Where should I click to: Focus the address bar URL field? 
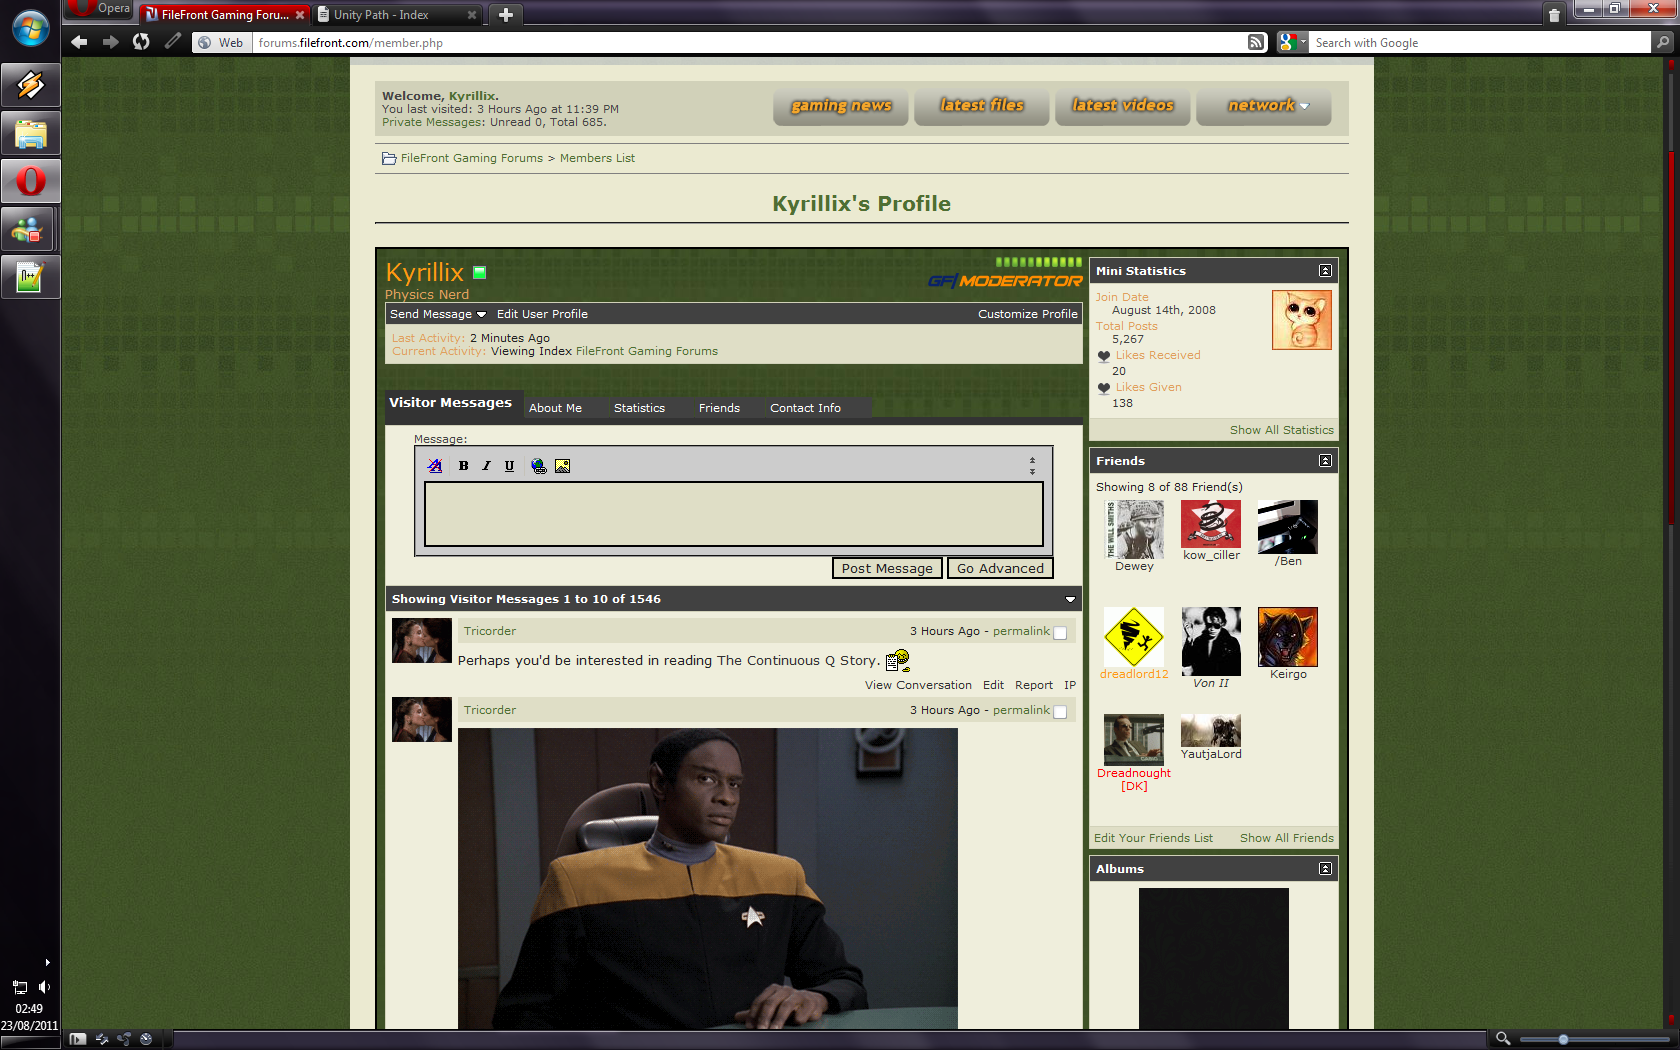tap(750, 43)
